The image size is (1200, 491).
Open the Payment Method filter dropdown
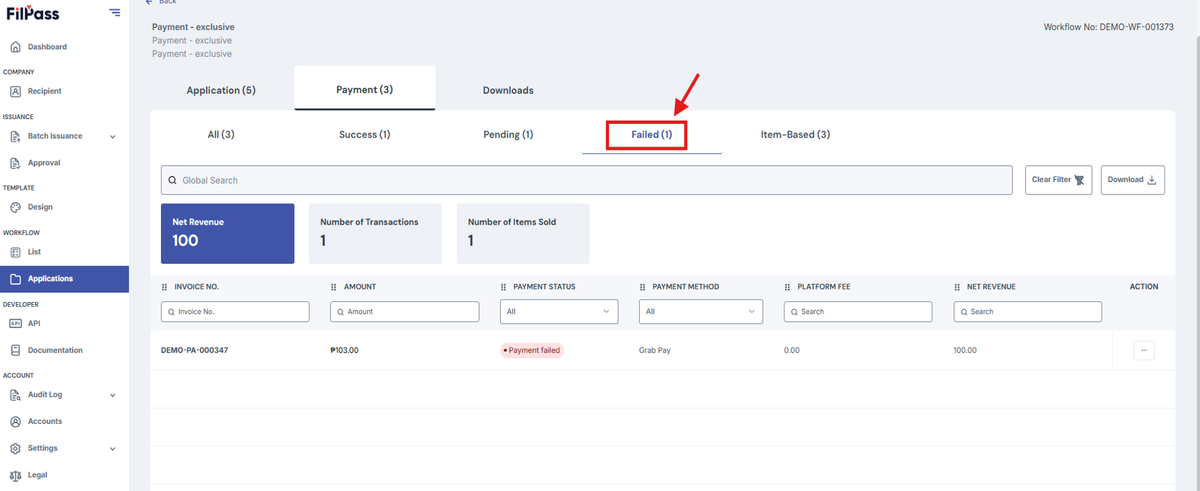pyautogui.click(x=701, y=311)
